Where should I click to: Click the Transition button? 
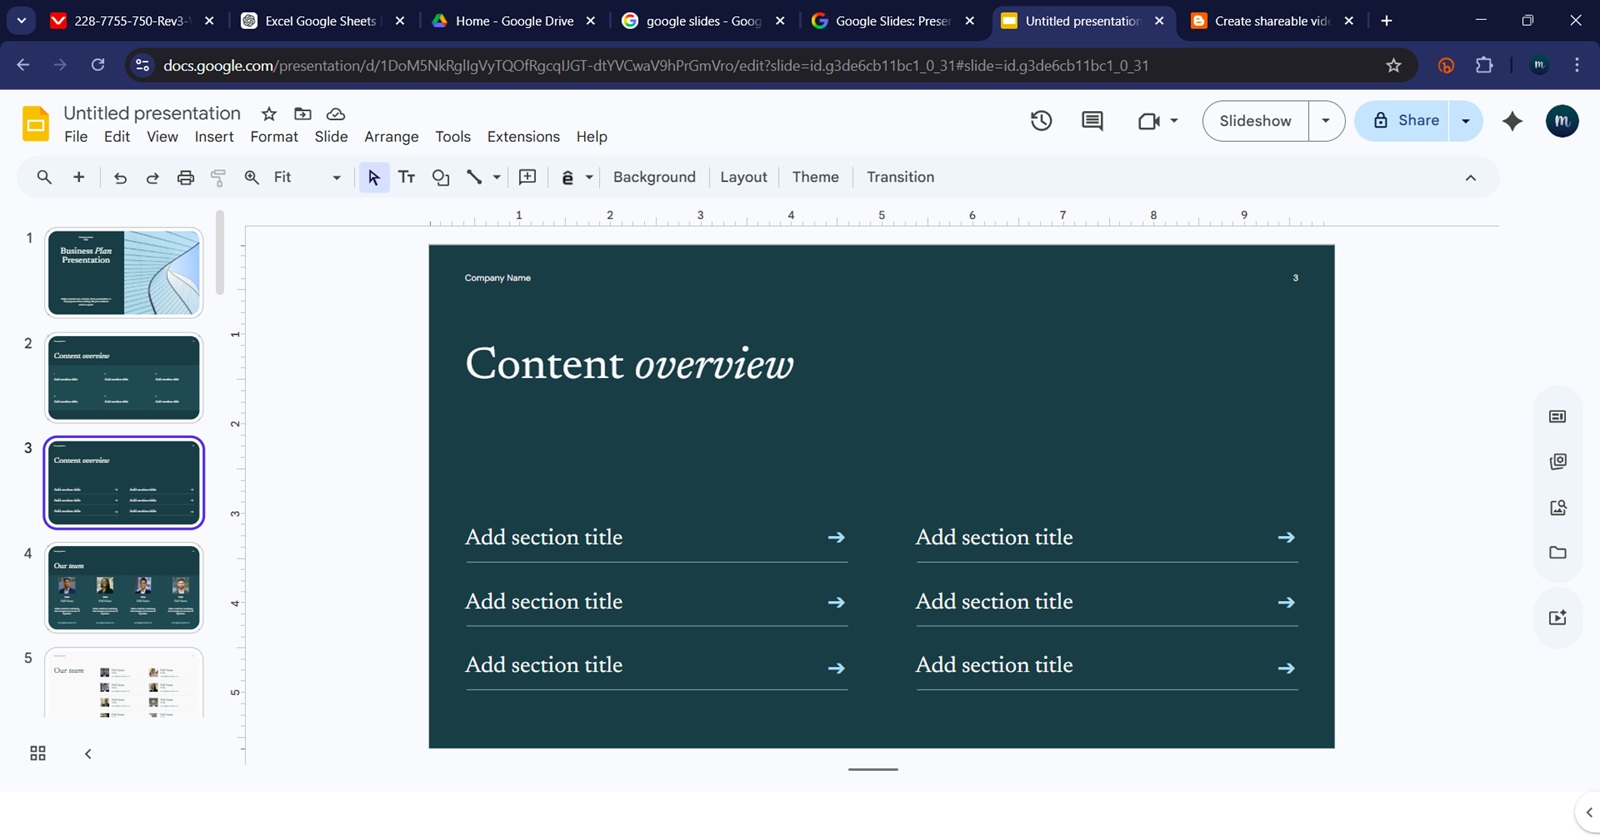900,177
